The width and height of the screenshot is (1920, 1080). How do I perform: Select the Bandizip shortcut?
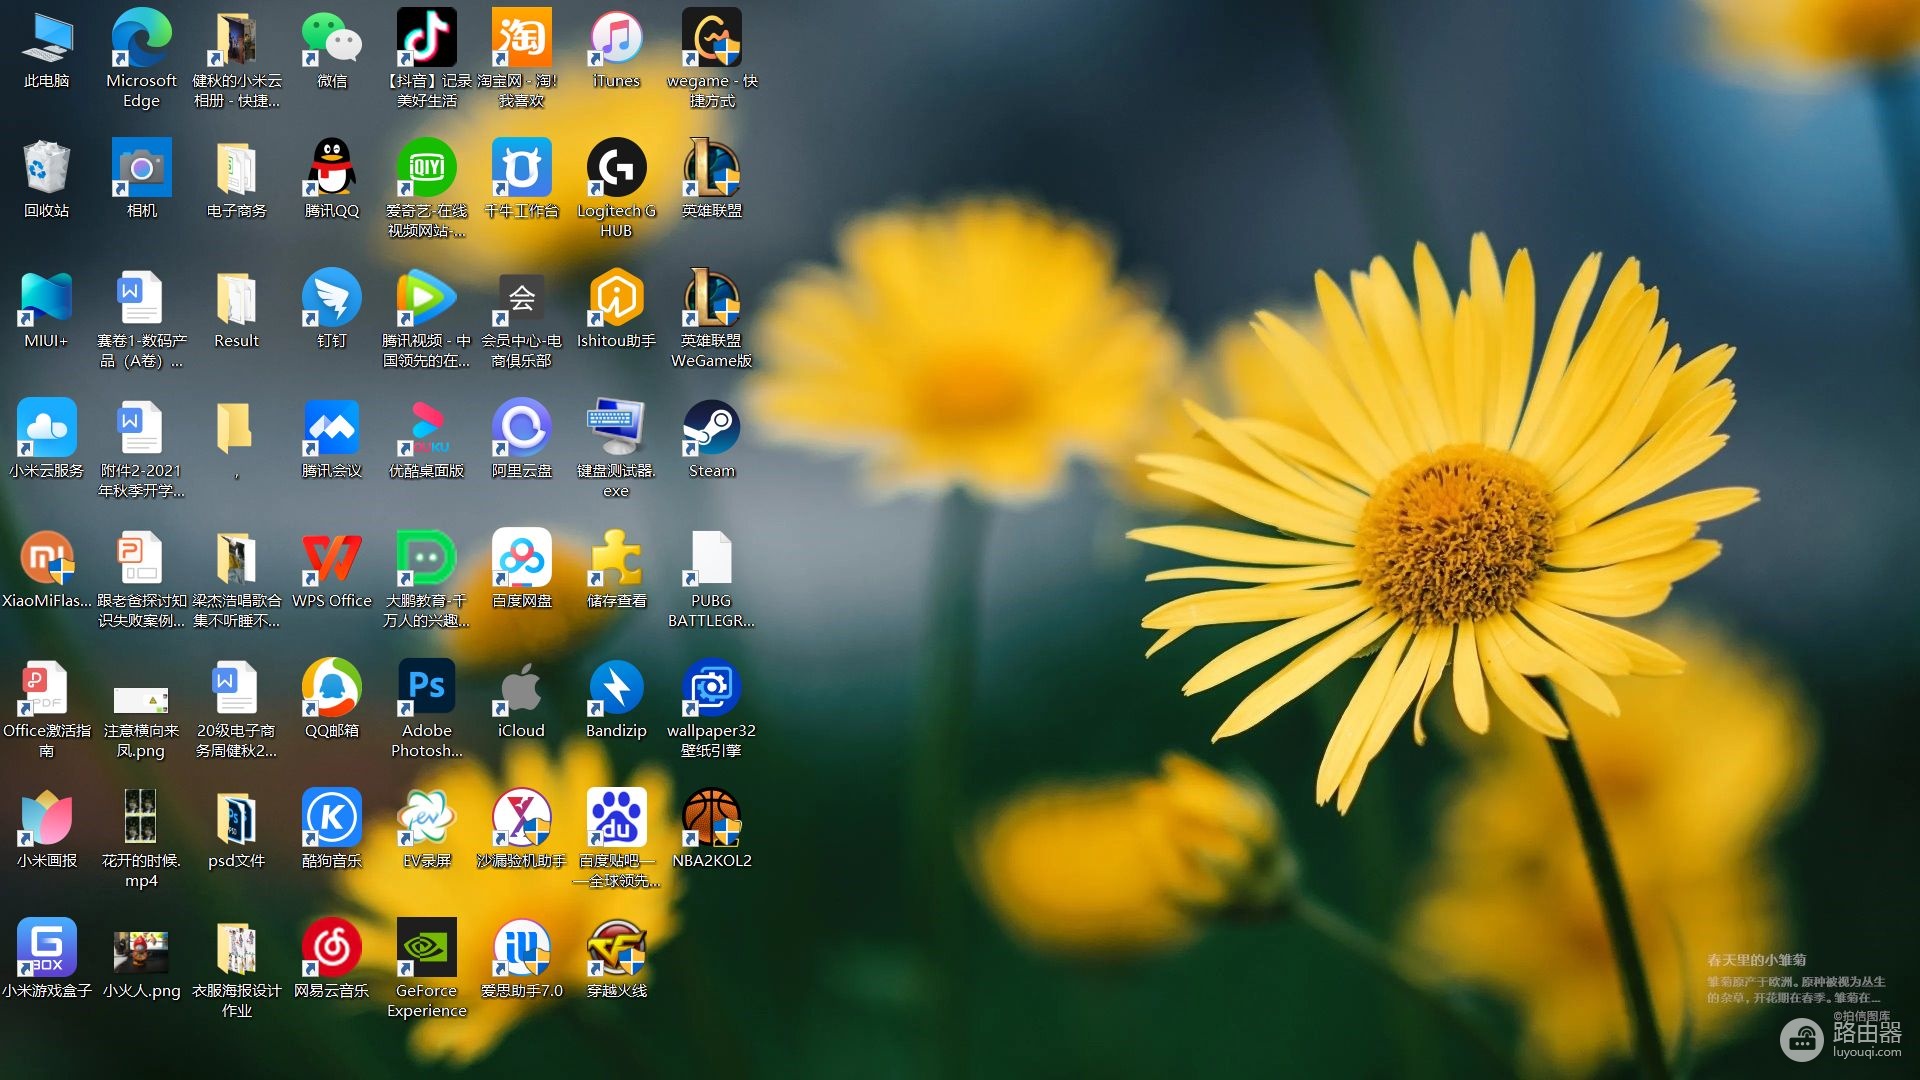coord(616,699)
